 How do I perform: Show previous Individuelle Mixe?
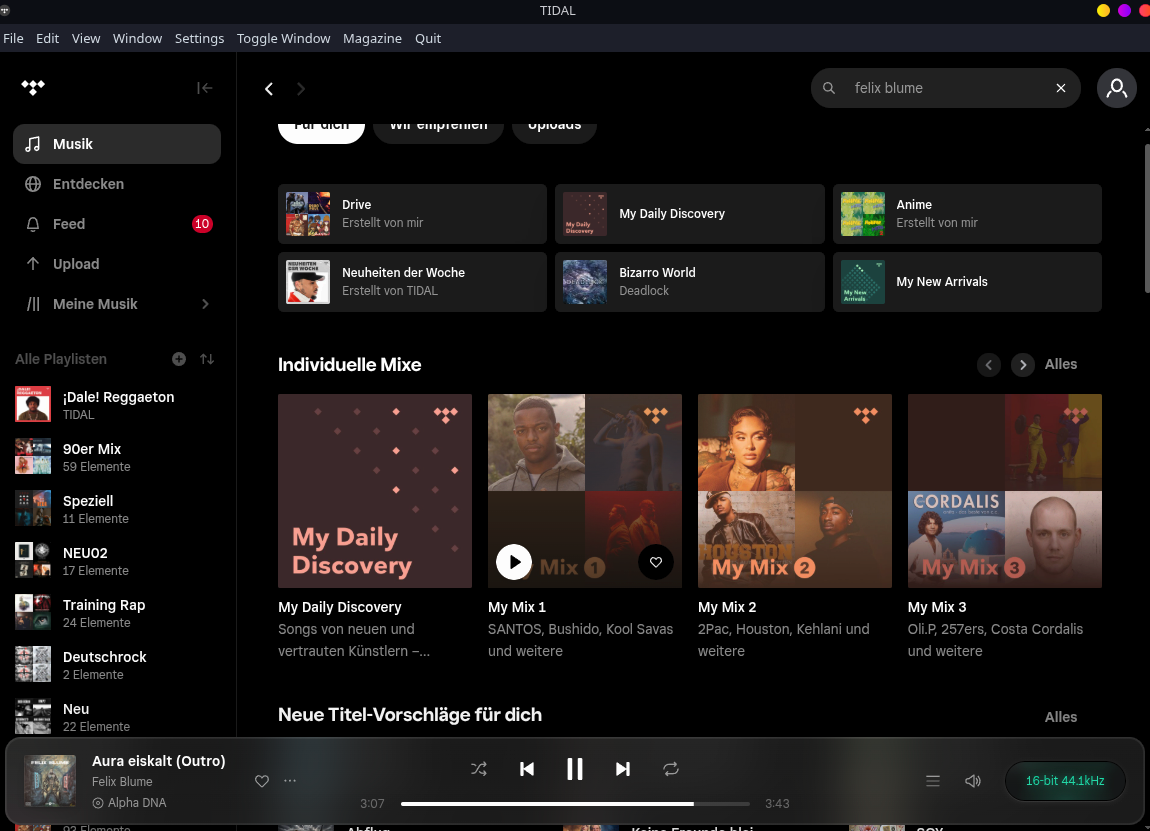pos(989,365)
